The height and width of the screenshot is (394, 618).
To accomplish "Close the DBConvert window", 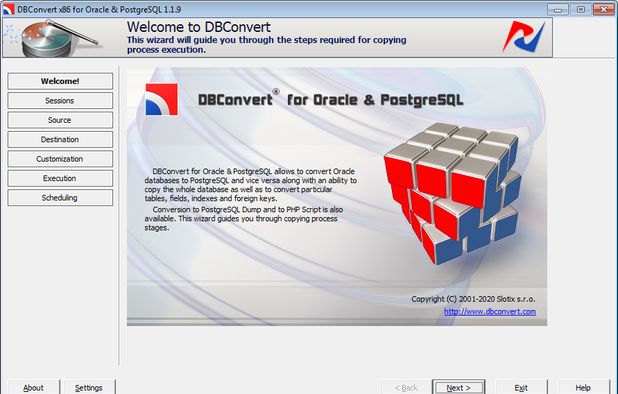I will (x=604, y=9).
